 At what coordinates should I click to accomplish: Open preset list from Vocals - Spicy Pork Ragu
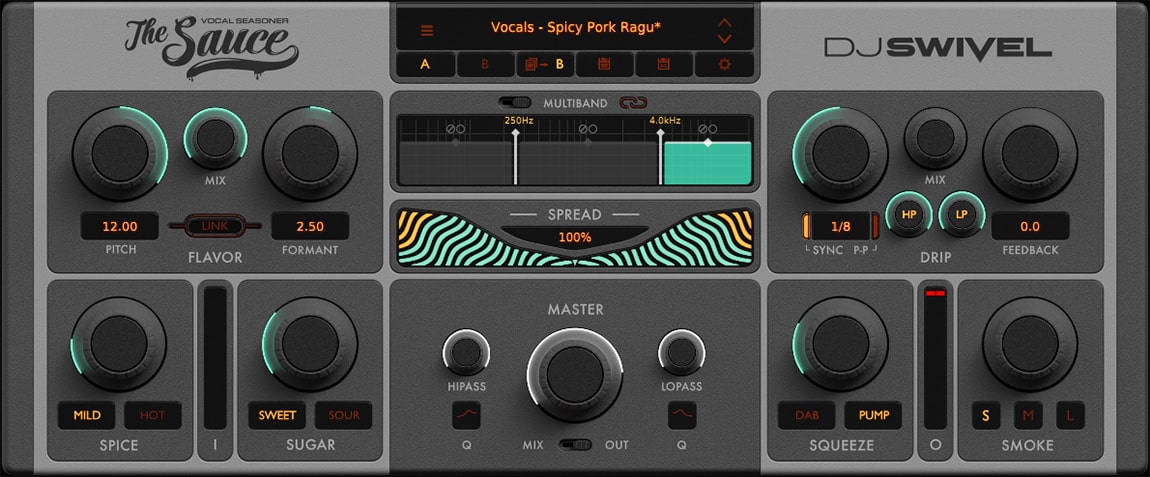click(x=576, y=28)
